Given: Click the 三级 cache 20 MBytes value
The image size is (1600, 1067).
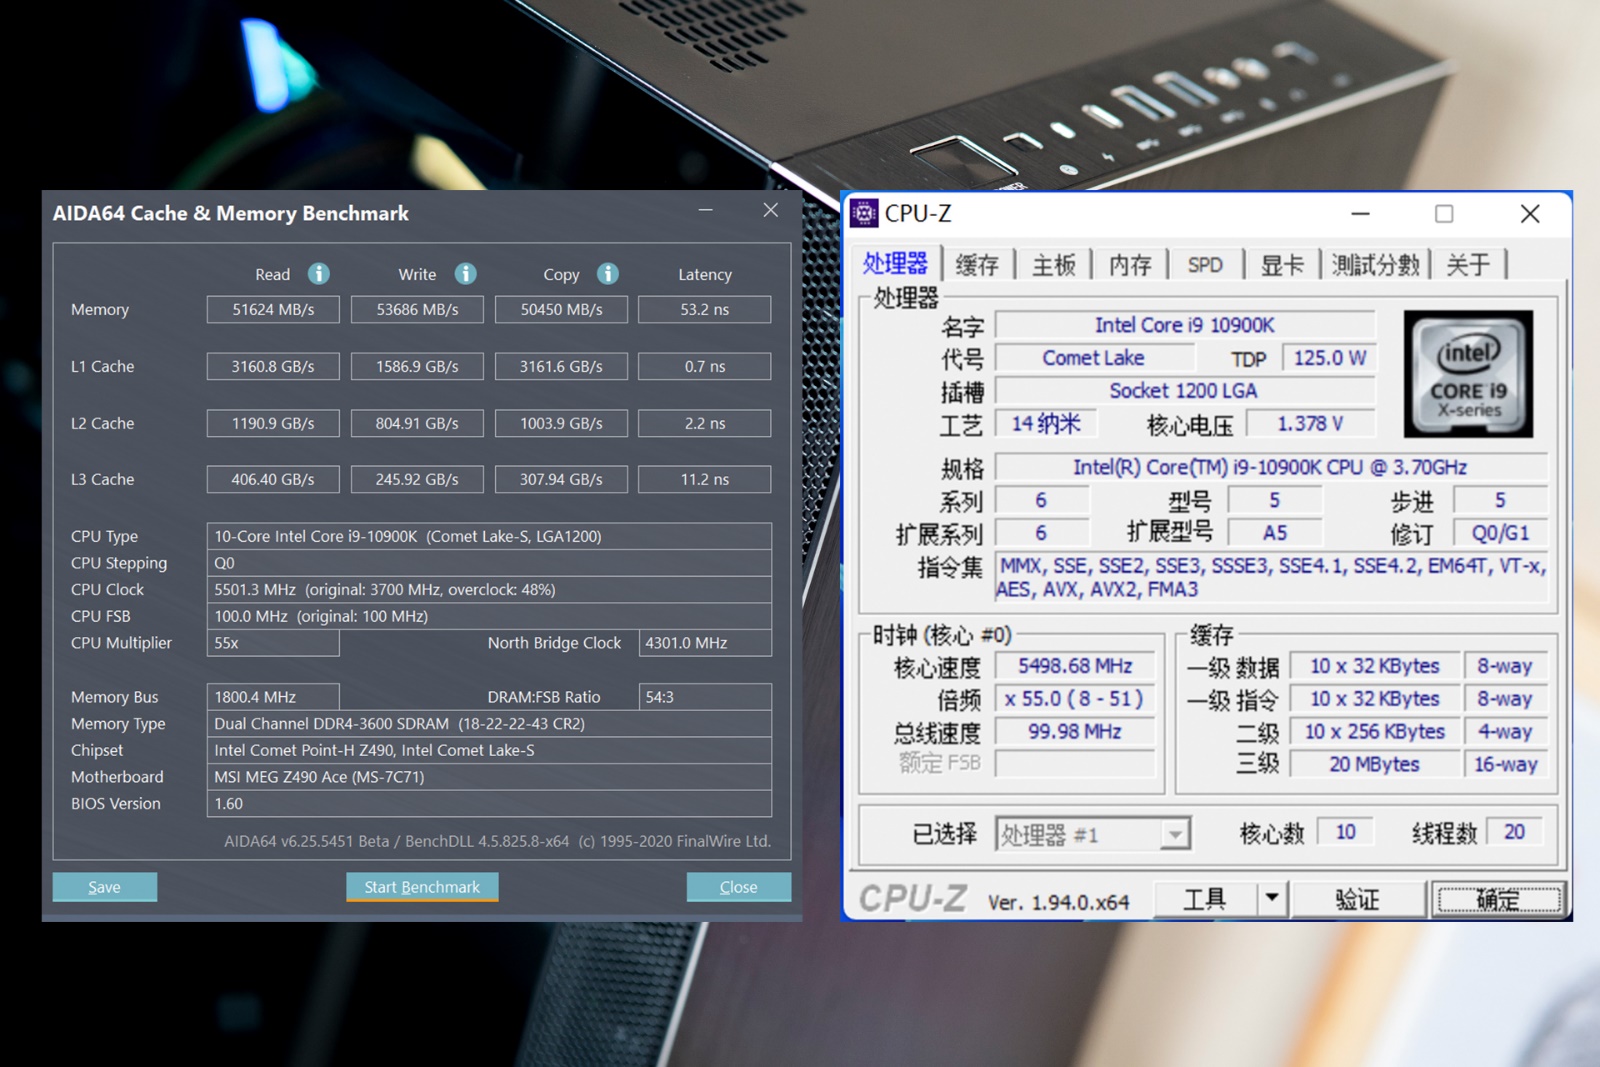Looking at the screenshot, I should coord(1374,764).
